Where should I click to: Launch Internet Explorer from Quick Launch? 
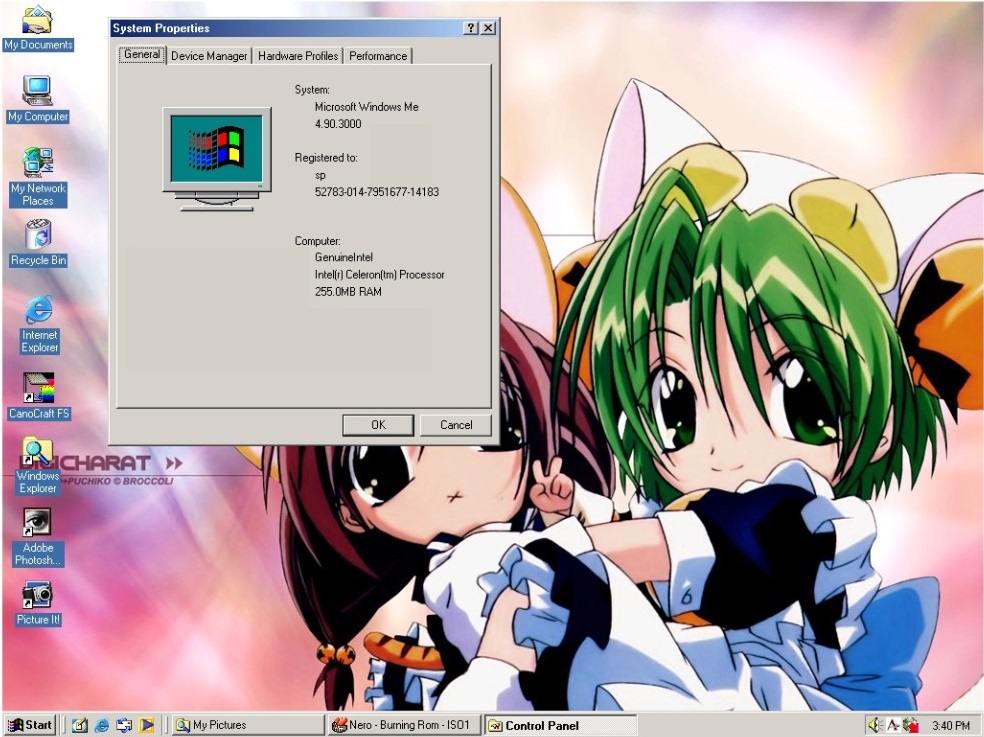pos(102,725)
